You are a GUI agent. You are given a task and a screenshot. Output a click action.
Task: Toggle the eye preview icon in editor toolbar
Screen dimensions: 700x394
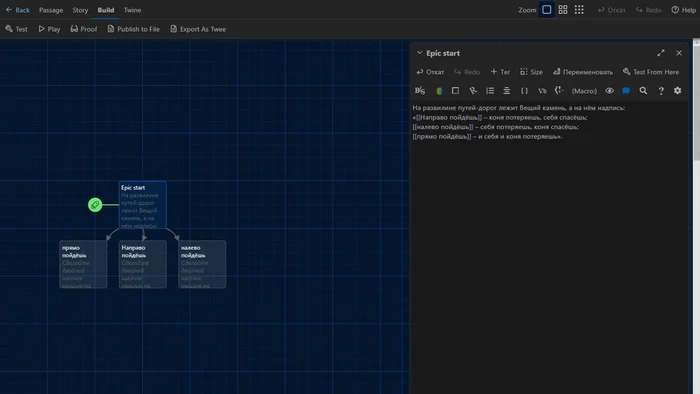point(609,91)
